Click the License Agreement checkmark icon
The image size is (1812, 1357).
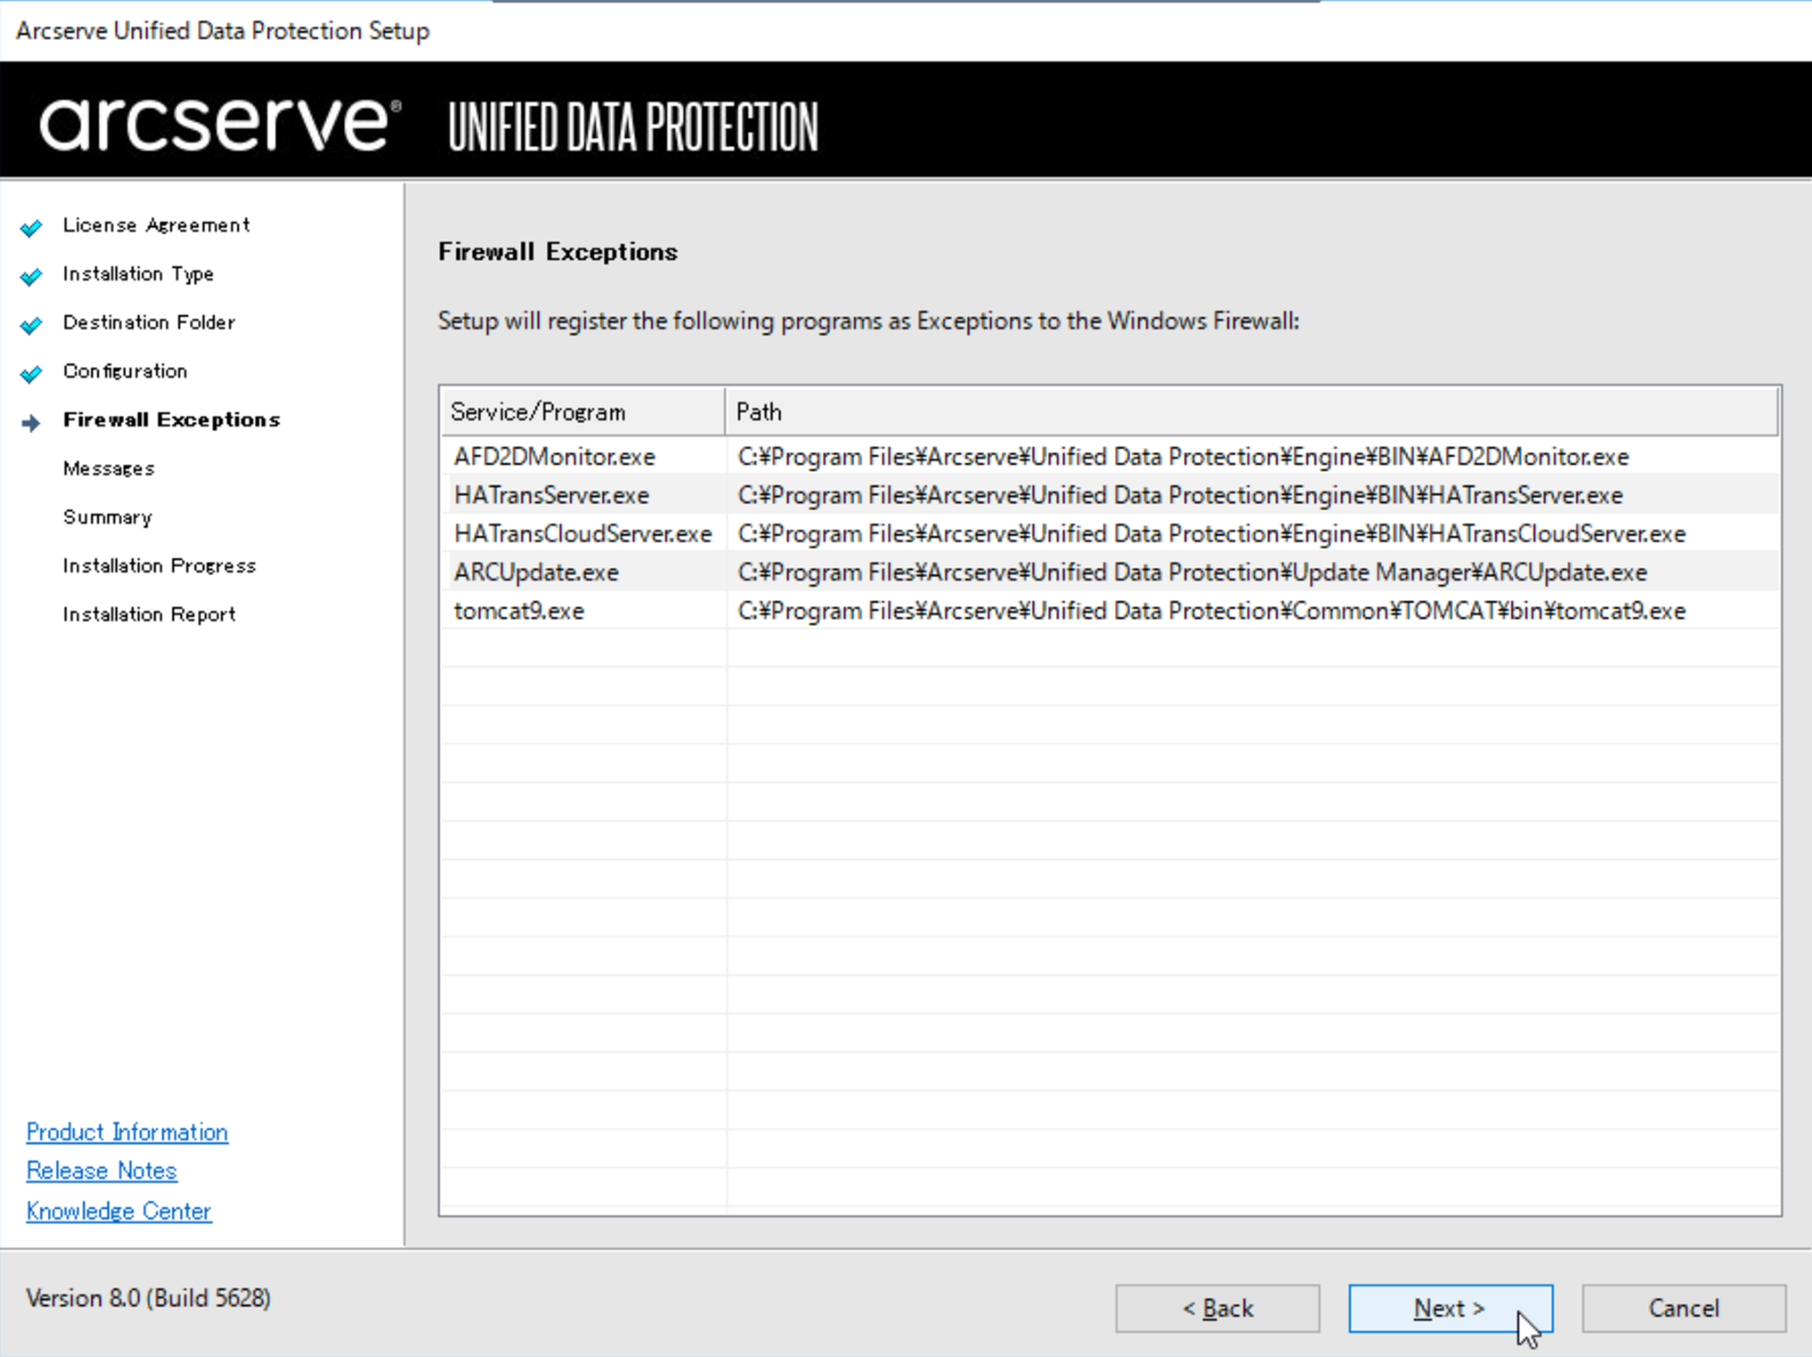[x=31, y=227]
